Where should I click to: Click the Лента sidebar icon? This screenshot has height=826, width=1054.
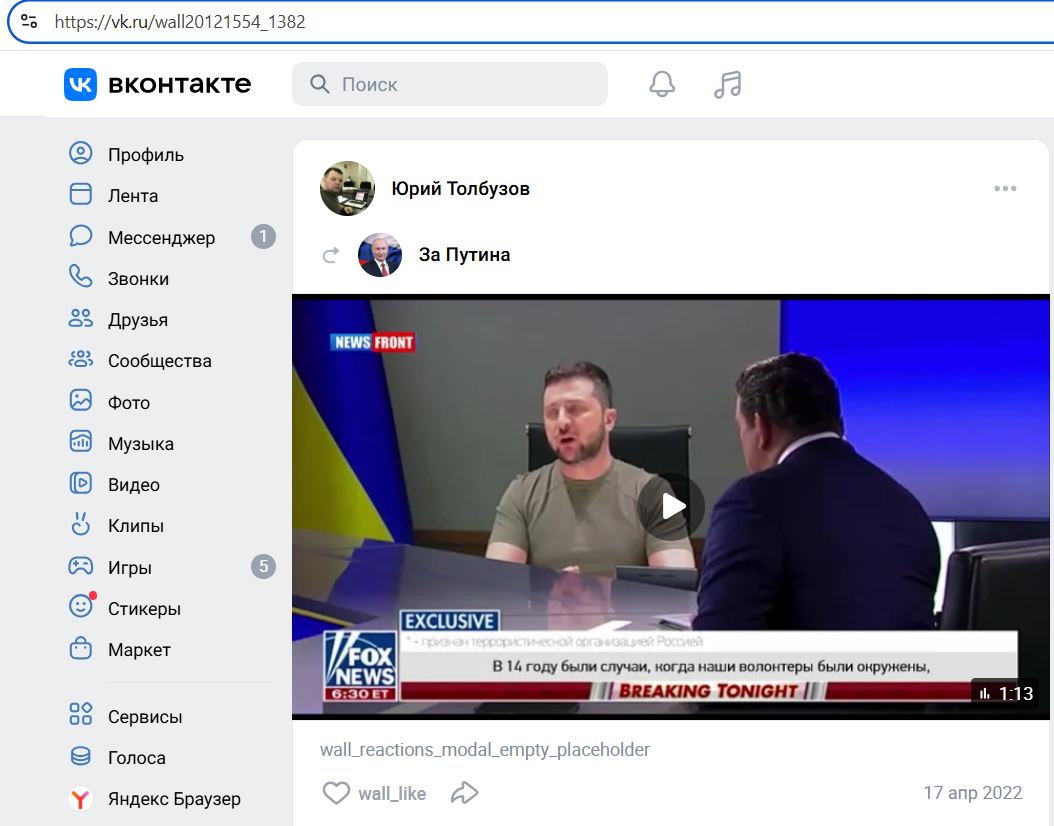click(81, 194)
